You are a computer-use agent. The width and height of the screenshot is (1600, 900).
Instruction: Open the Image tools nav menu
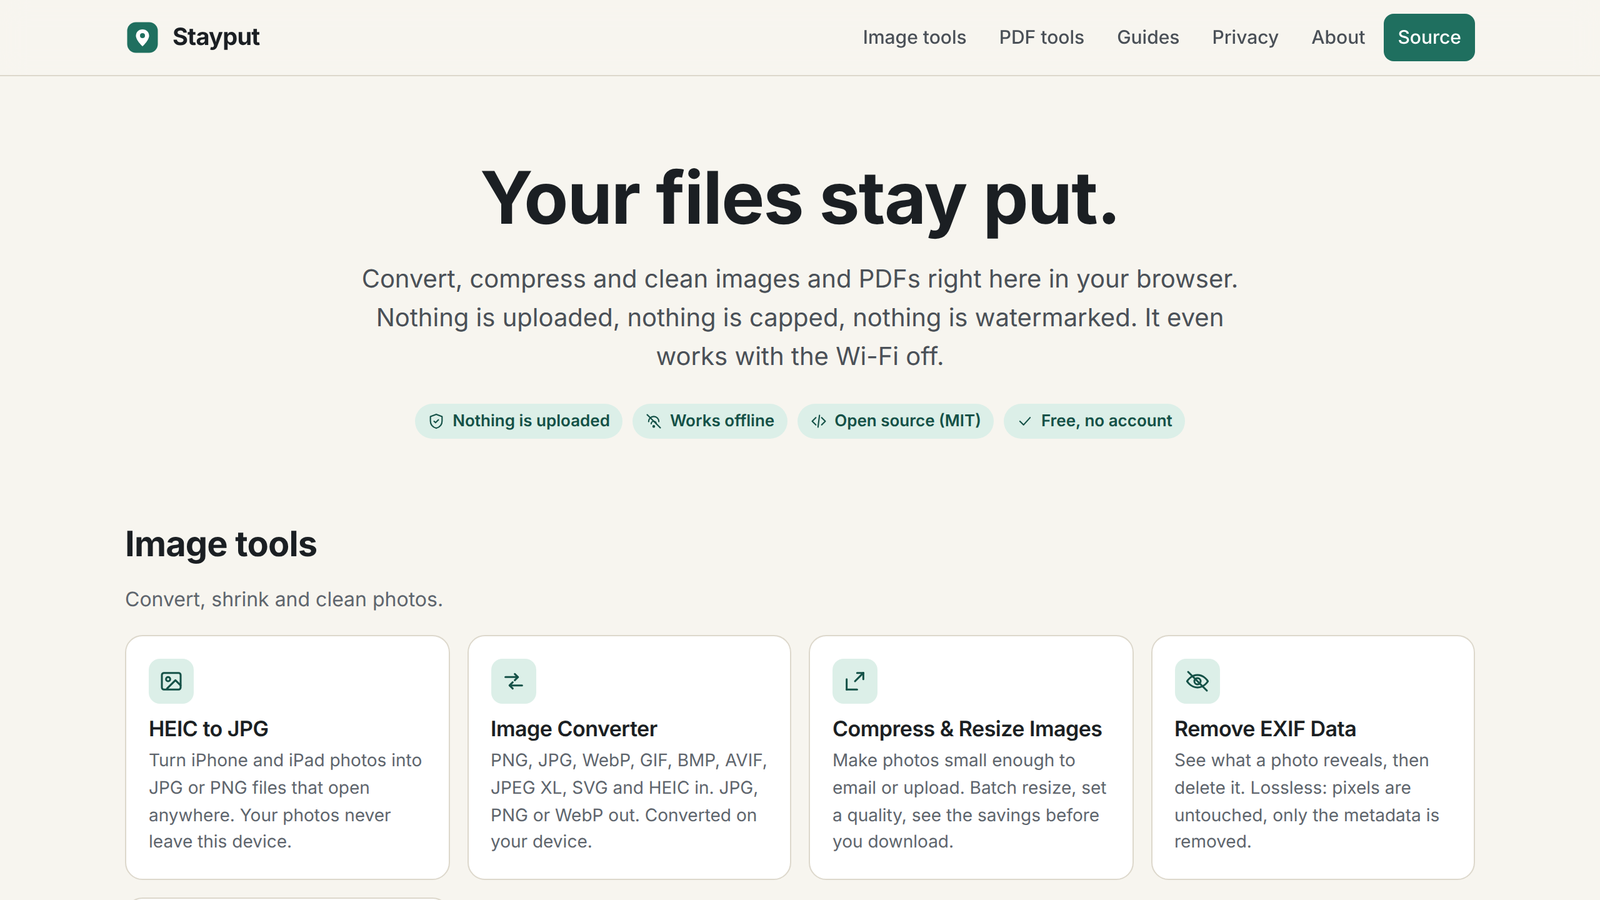(914, 37)
